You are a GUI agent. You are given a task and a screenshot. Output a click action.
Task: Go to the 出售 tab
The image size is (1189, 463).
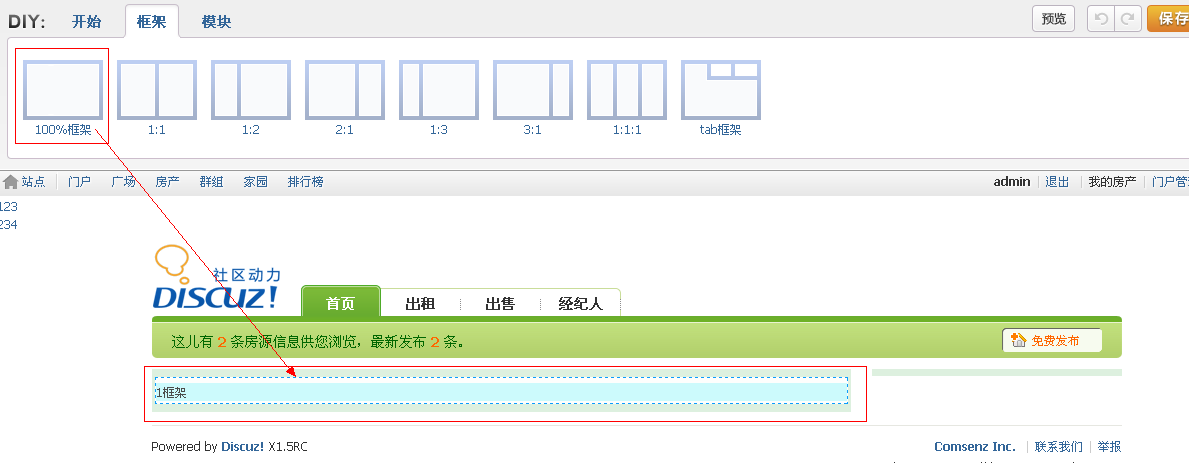[500, 303]
